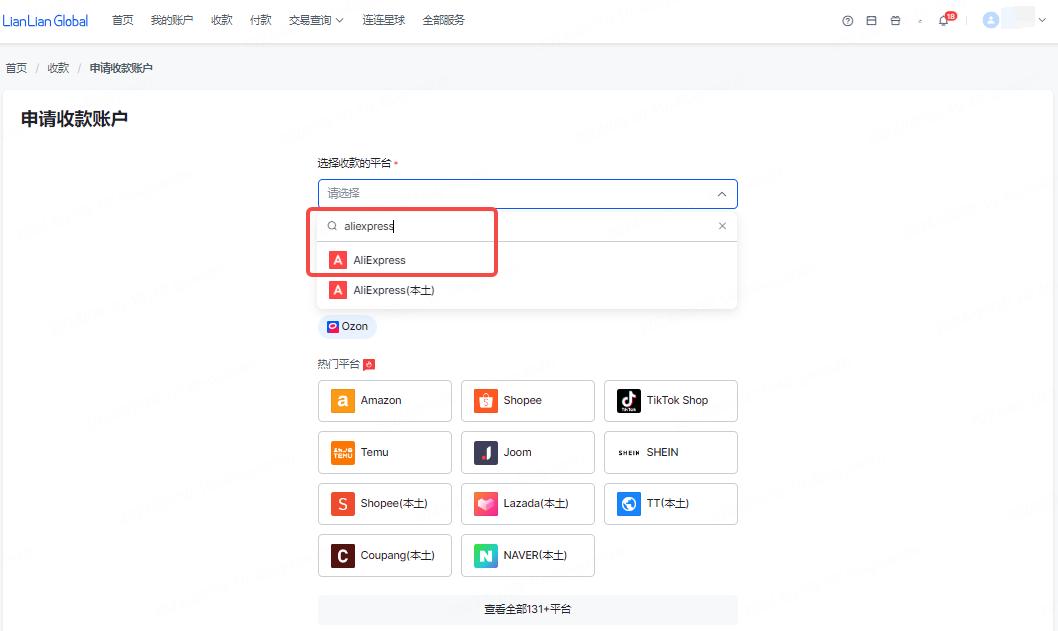Click the TT(本土) globe icon

pyautogui.click(x=629, y=504)
